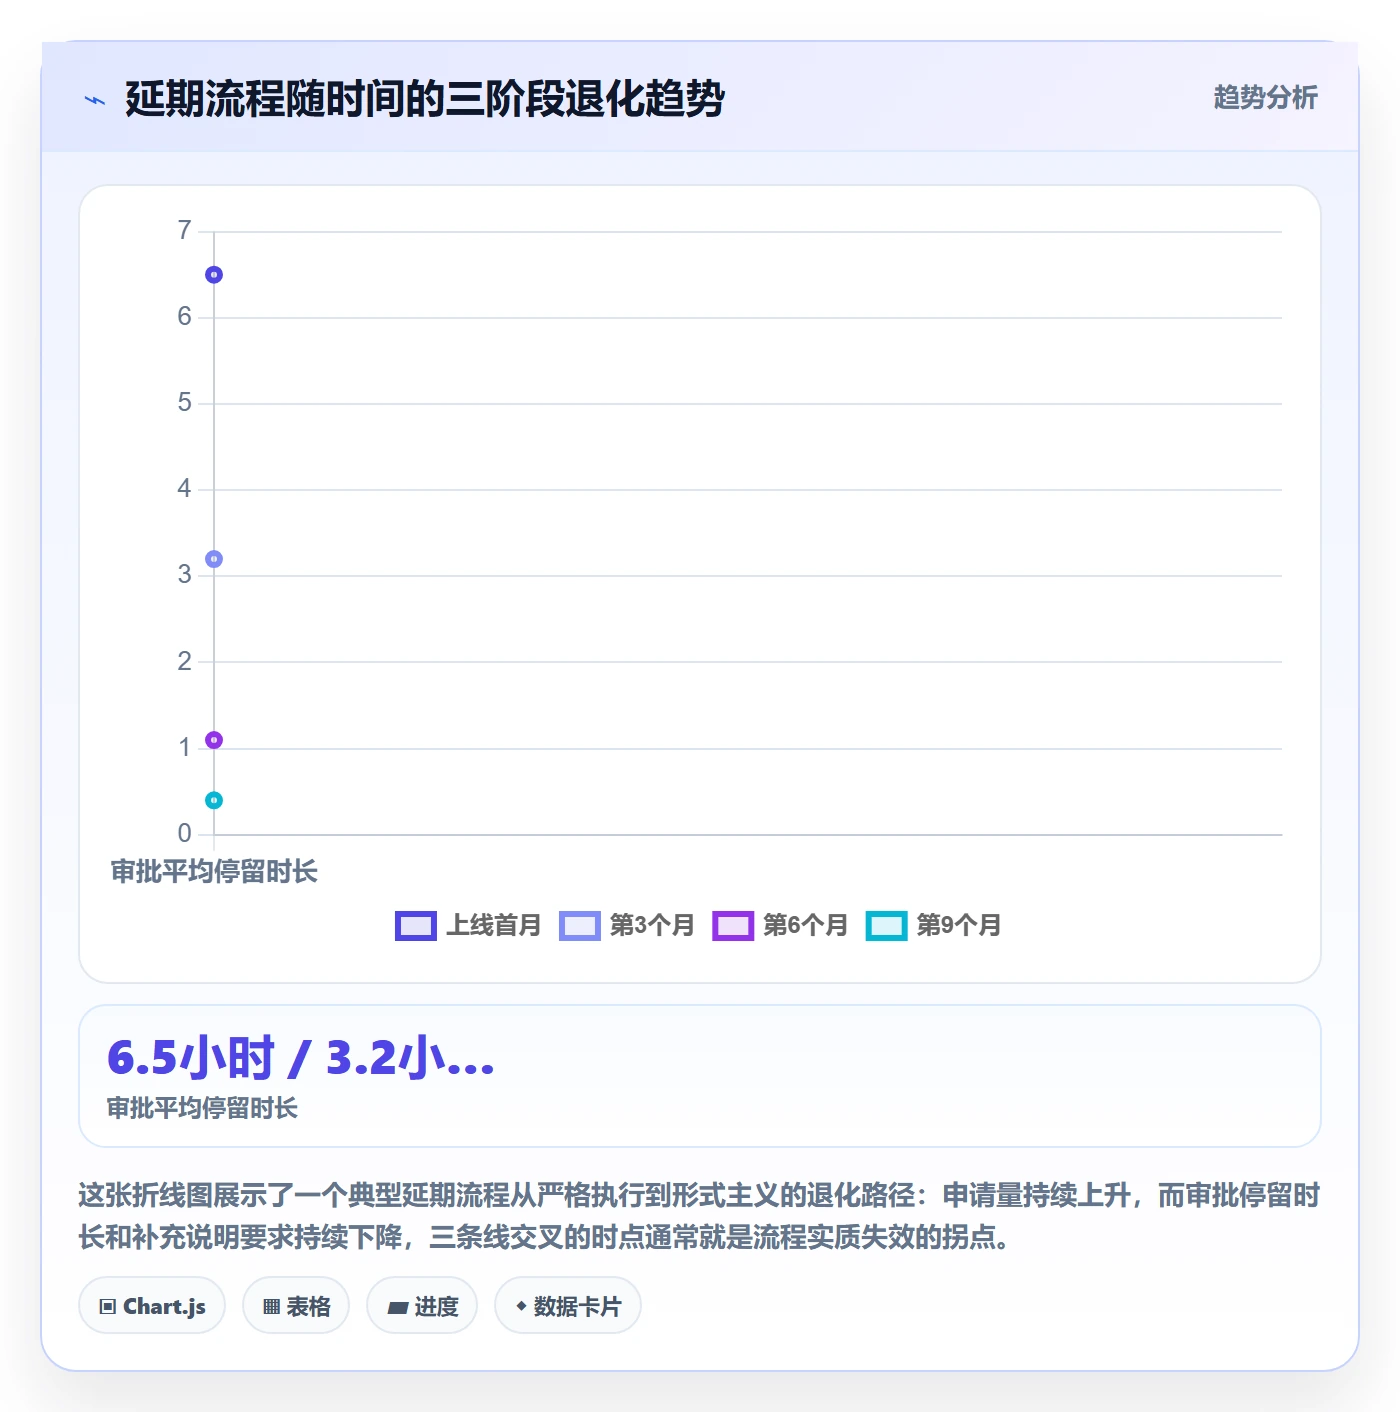
Task: Click the 趋势分析 label in the header
Action: pos(1265,98)
